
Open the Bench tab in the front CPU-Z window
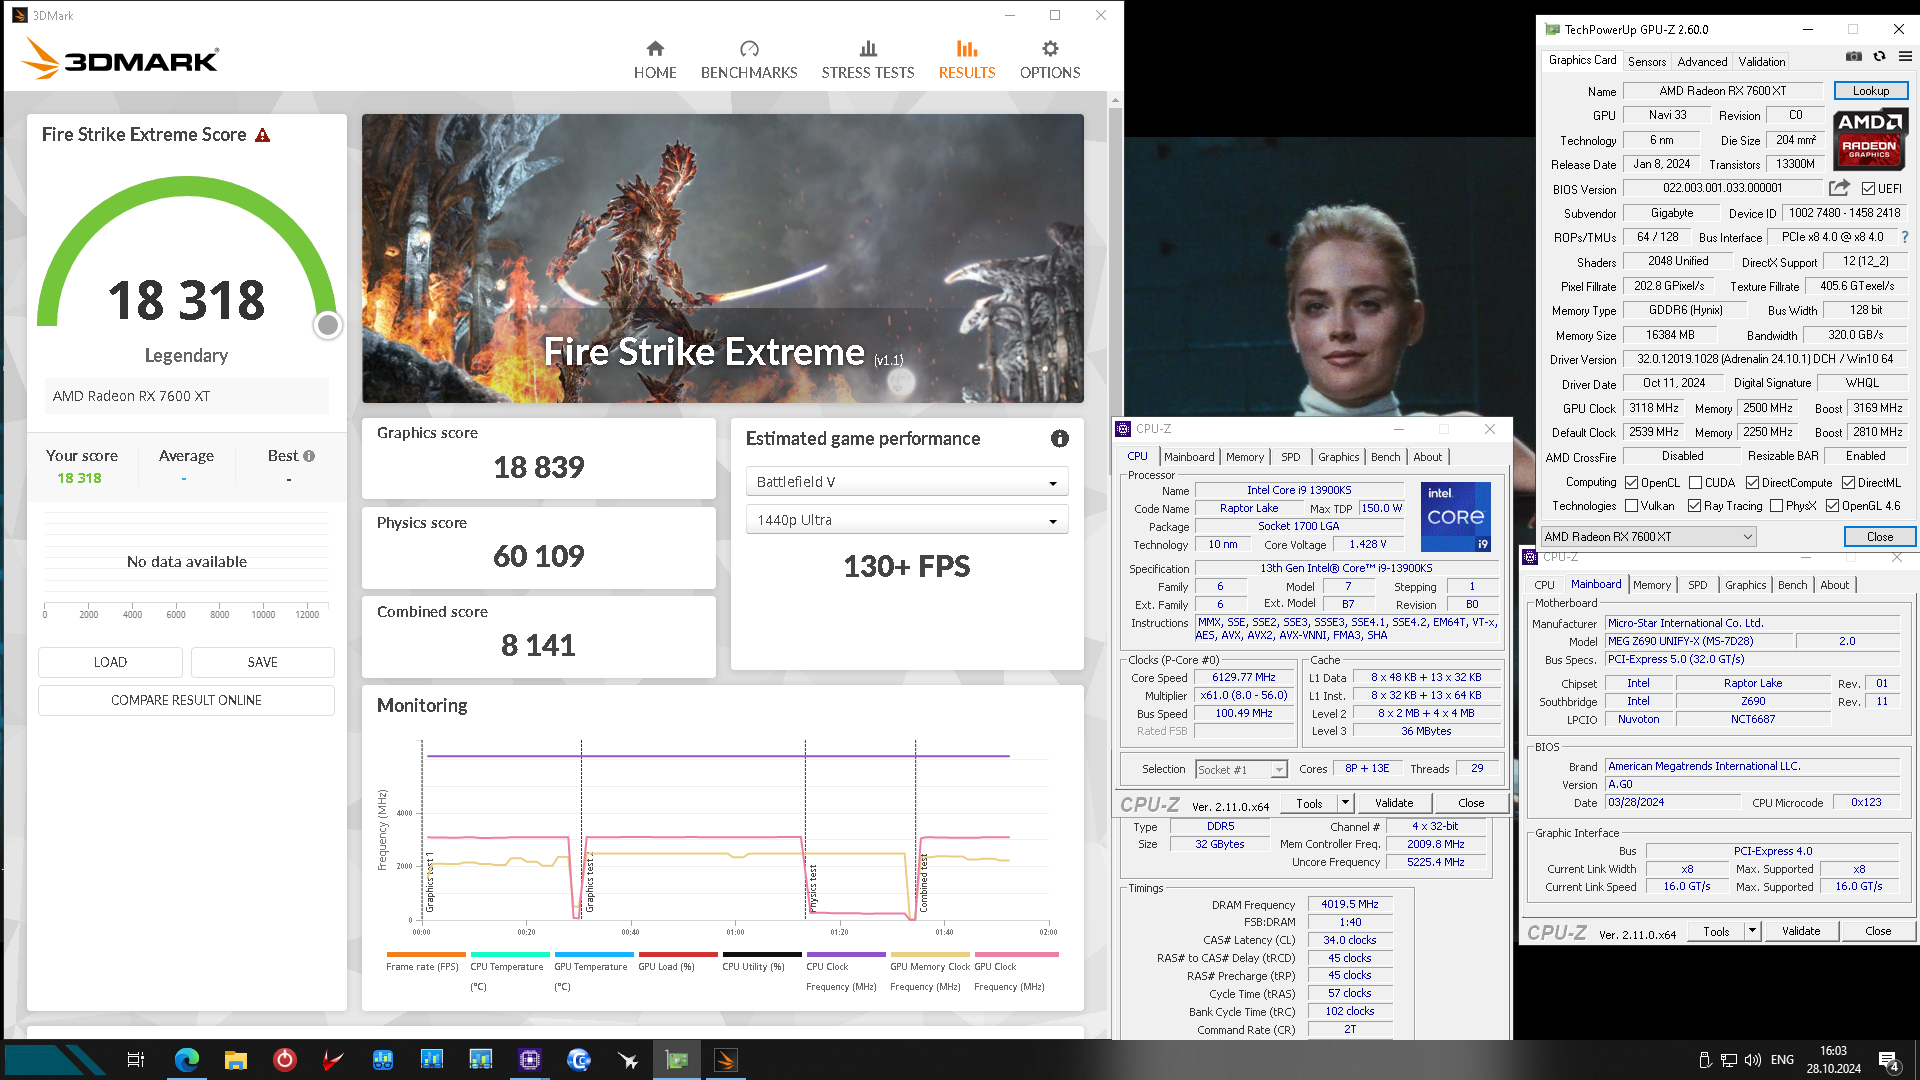click(x=1385, y=457)
